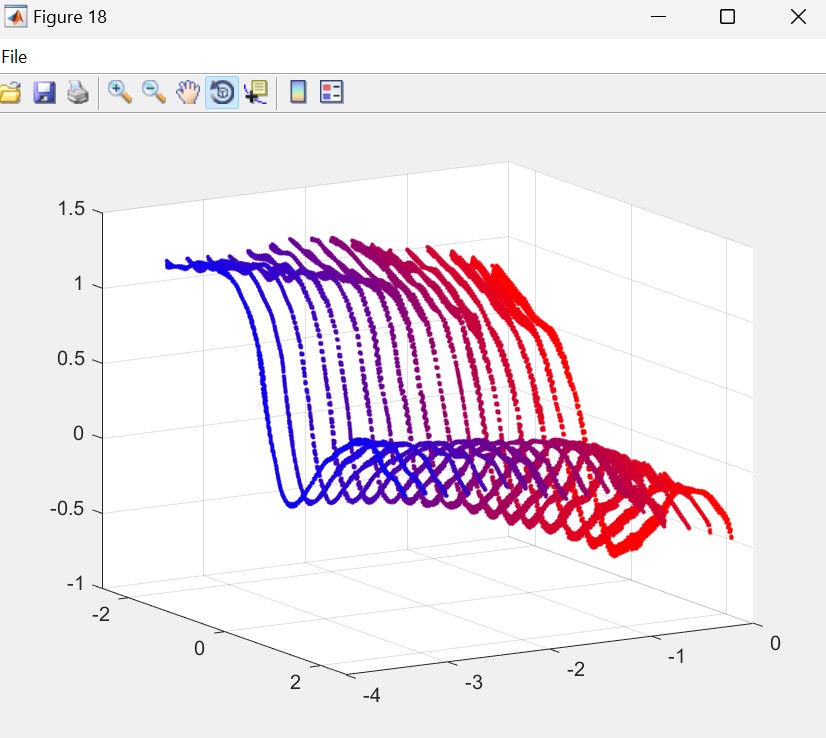
Task: Select the Zoom Out magnifier tool
Action: click(154, 93)
